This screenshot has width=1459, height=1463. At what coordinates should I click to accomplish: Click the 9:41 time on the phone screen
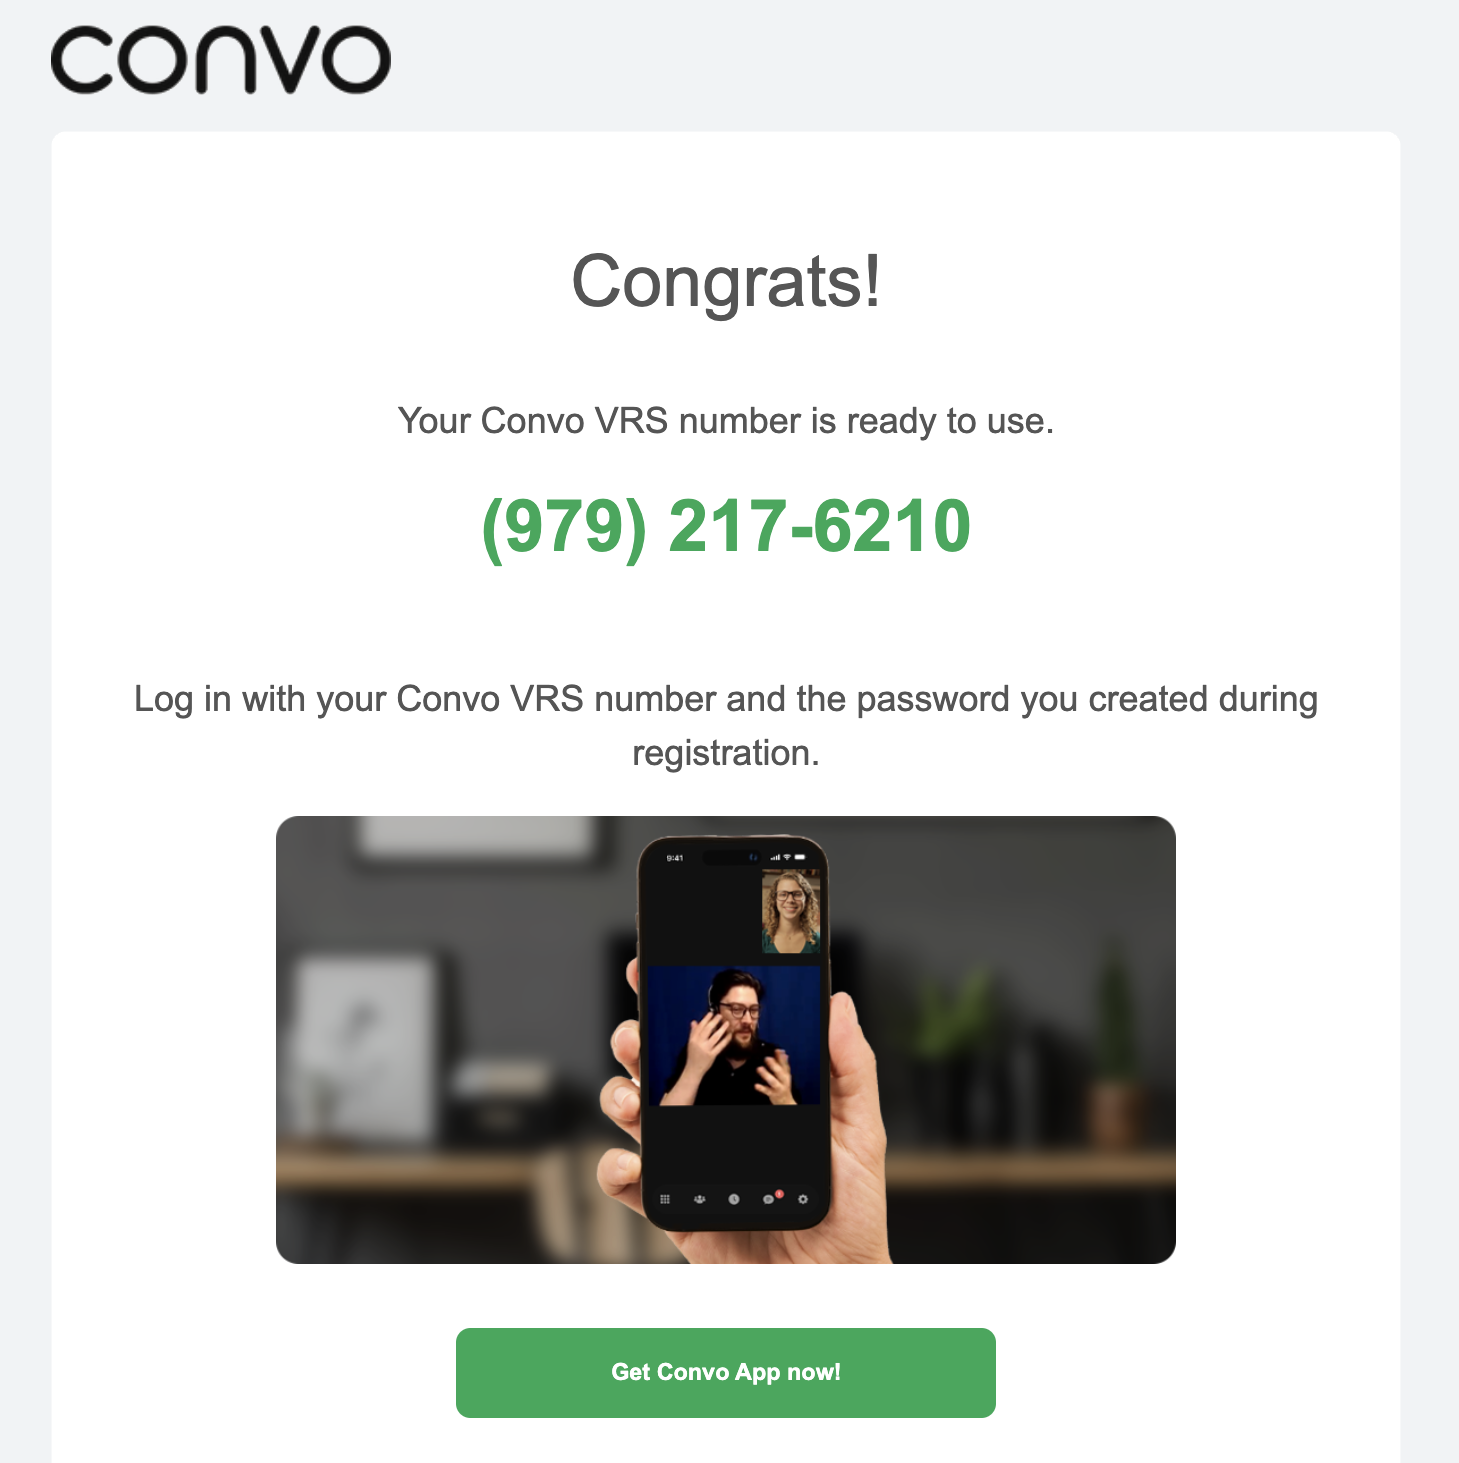(x=675, y=858)
